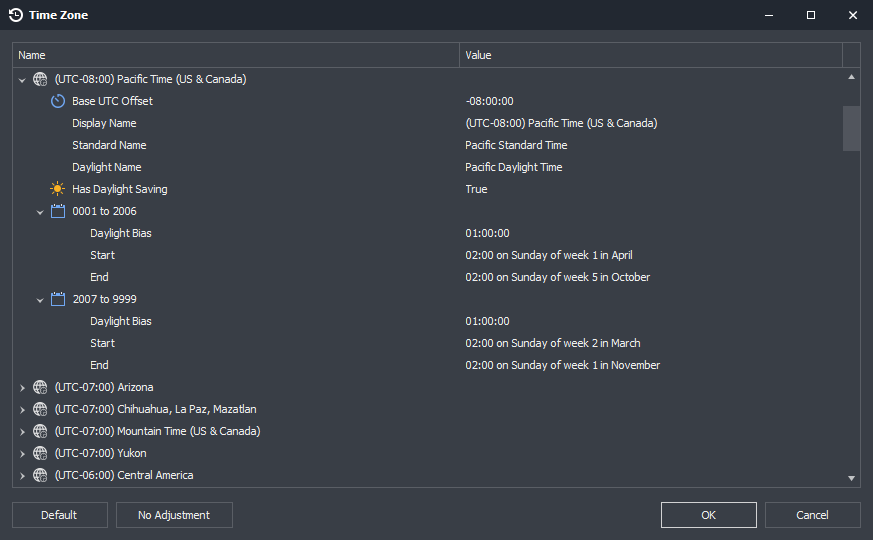The width and height of the screenshot is (873, 540).
Task: Collapse the 0001 to 2006 rule group
Action: pyautogui.click(x=40, y=212)
